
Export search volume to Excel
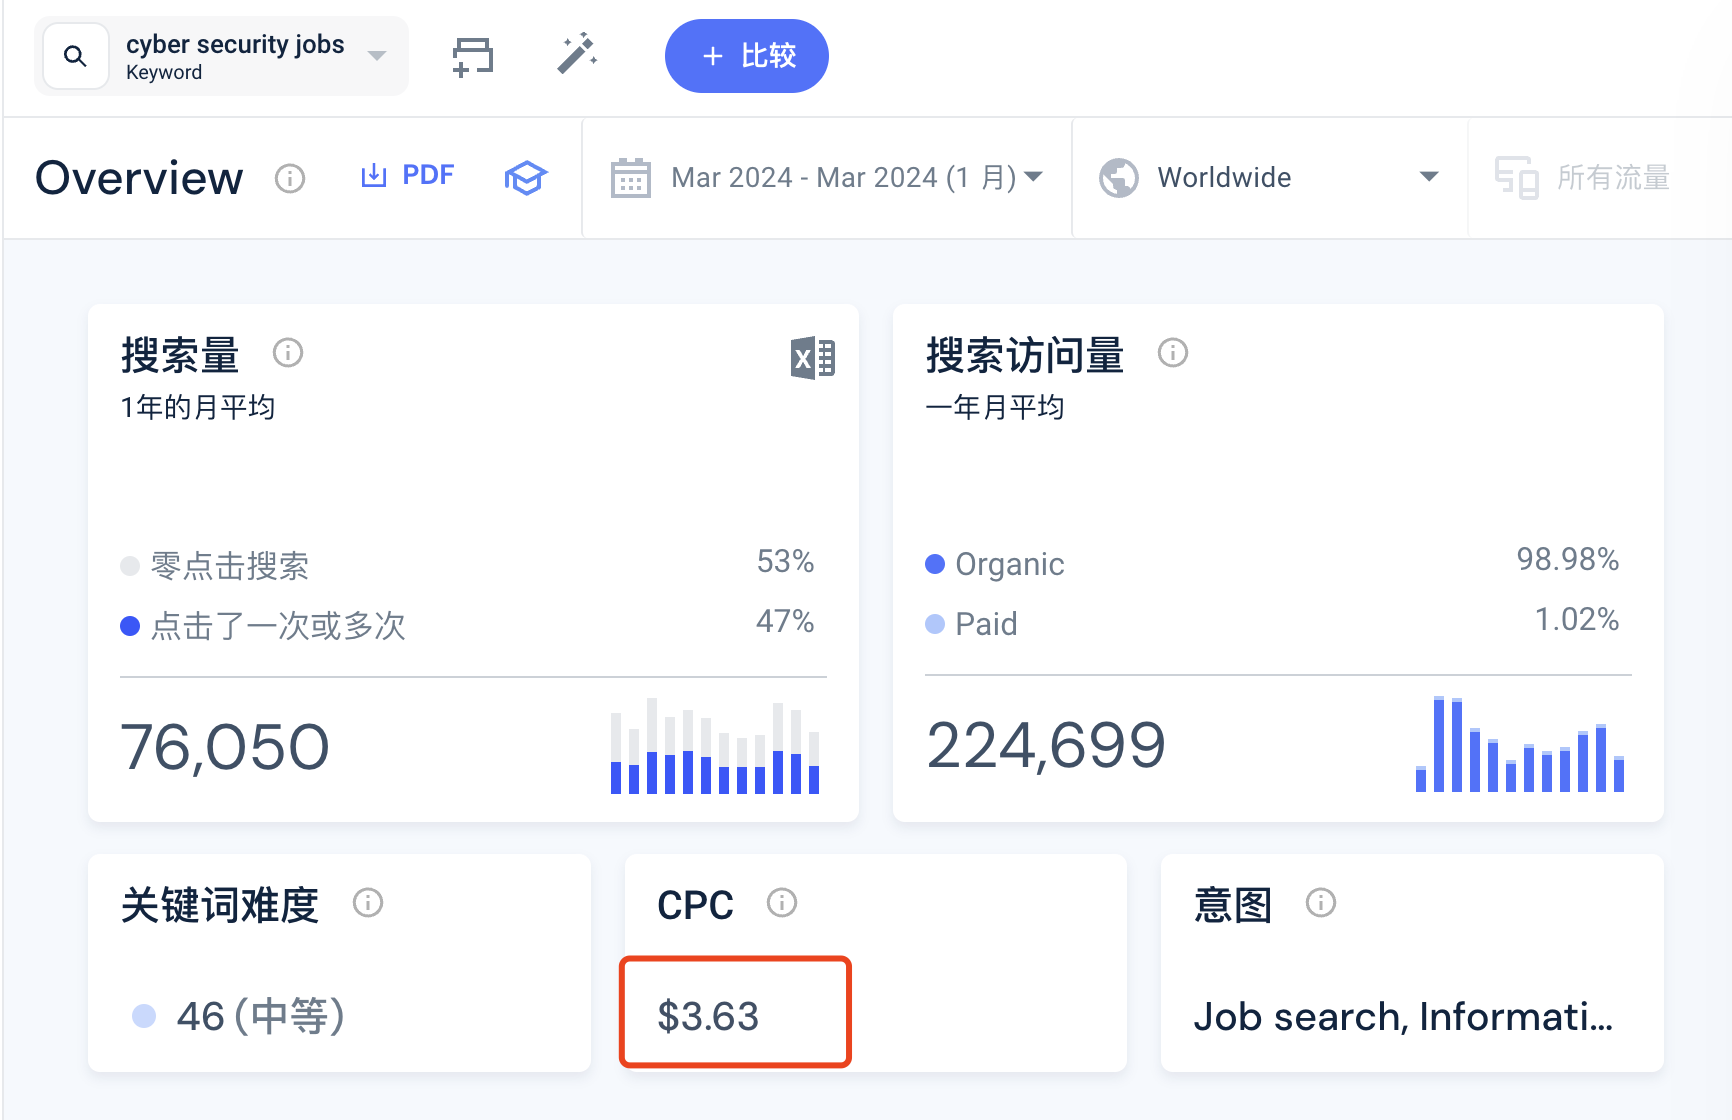(x=813, y=358)
